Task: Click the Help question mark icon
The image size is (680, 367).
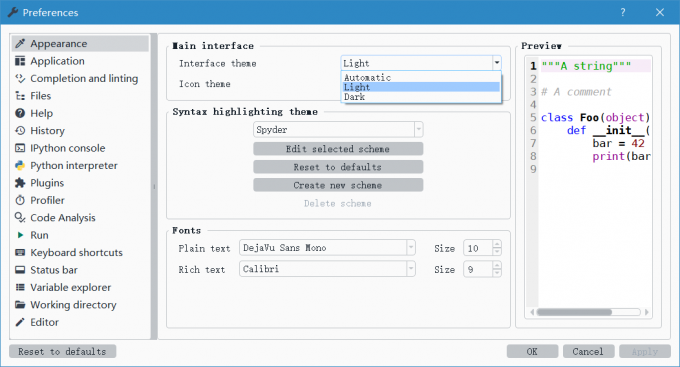Action: (x=20, y=113)
